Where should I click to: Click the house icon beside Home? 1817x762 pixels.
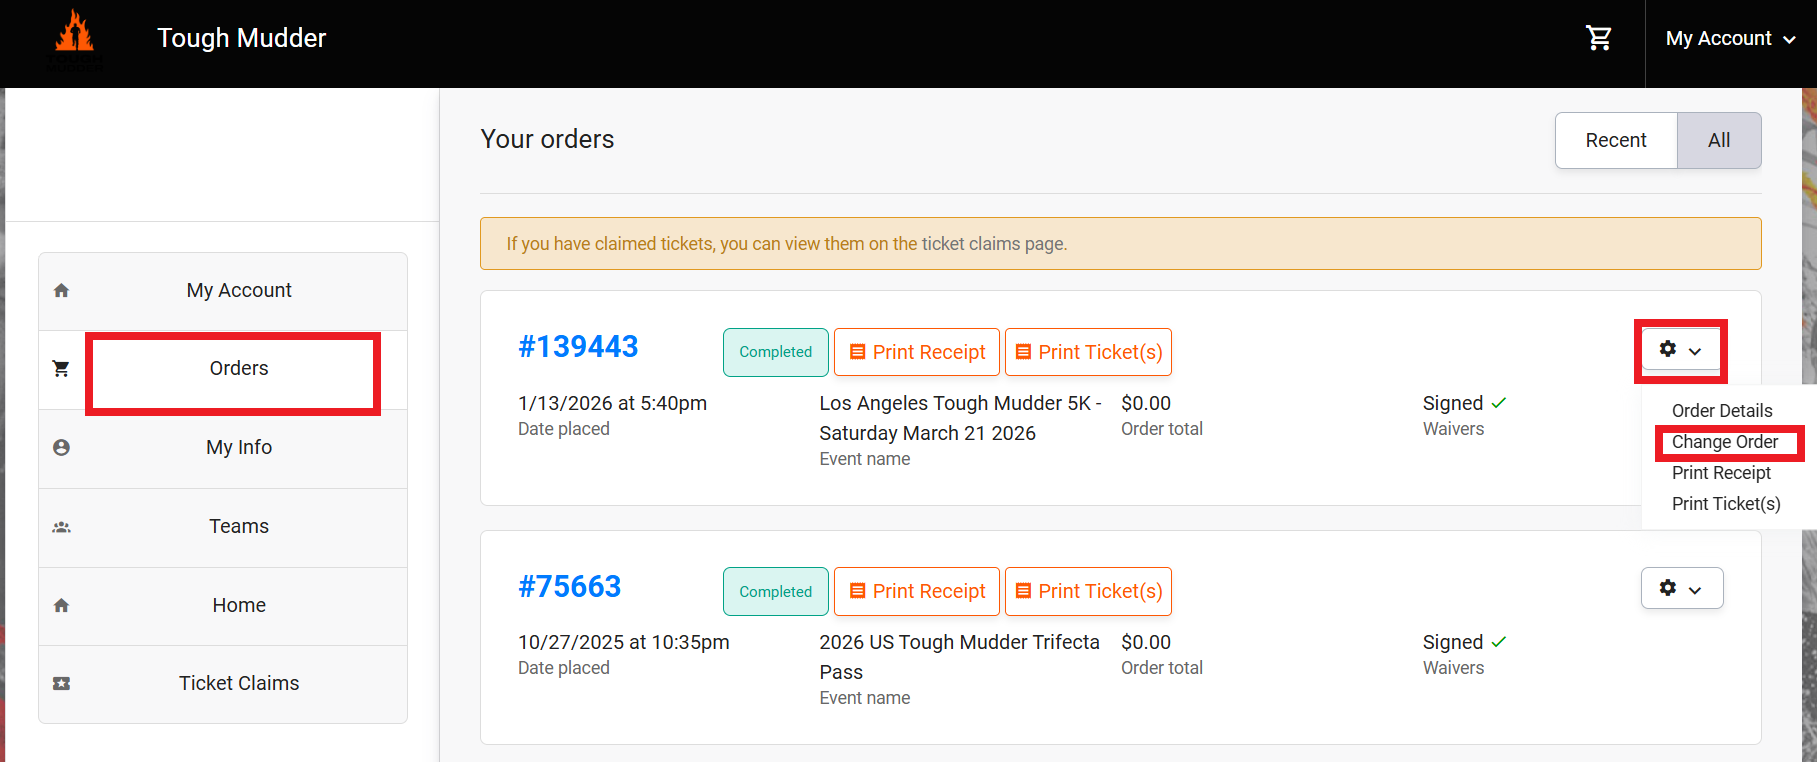coord(61,605)
